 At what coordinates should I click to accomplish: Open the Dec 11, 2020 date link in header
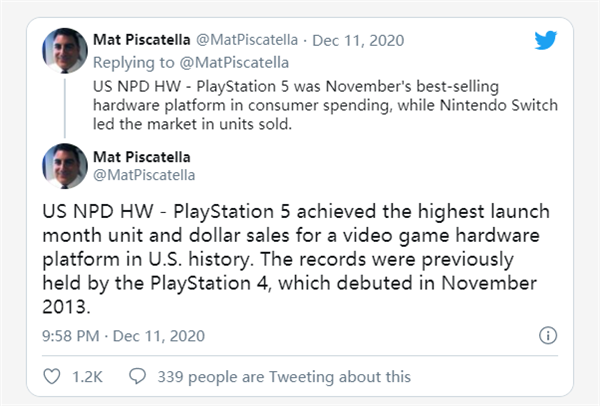(358, 40)
